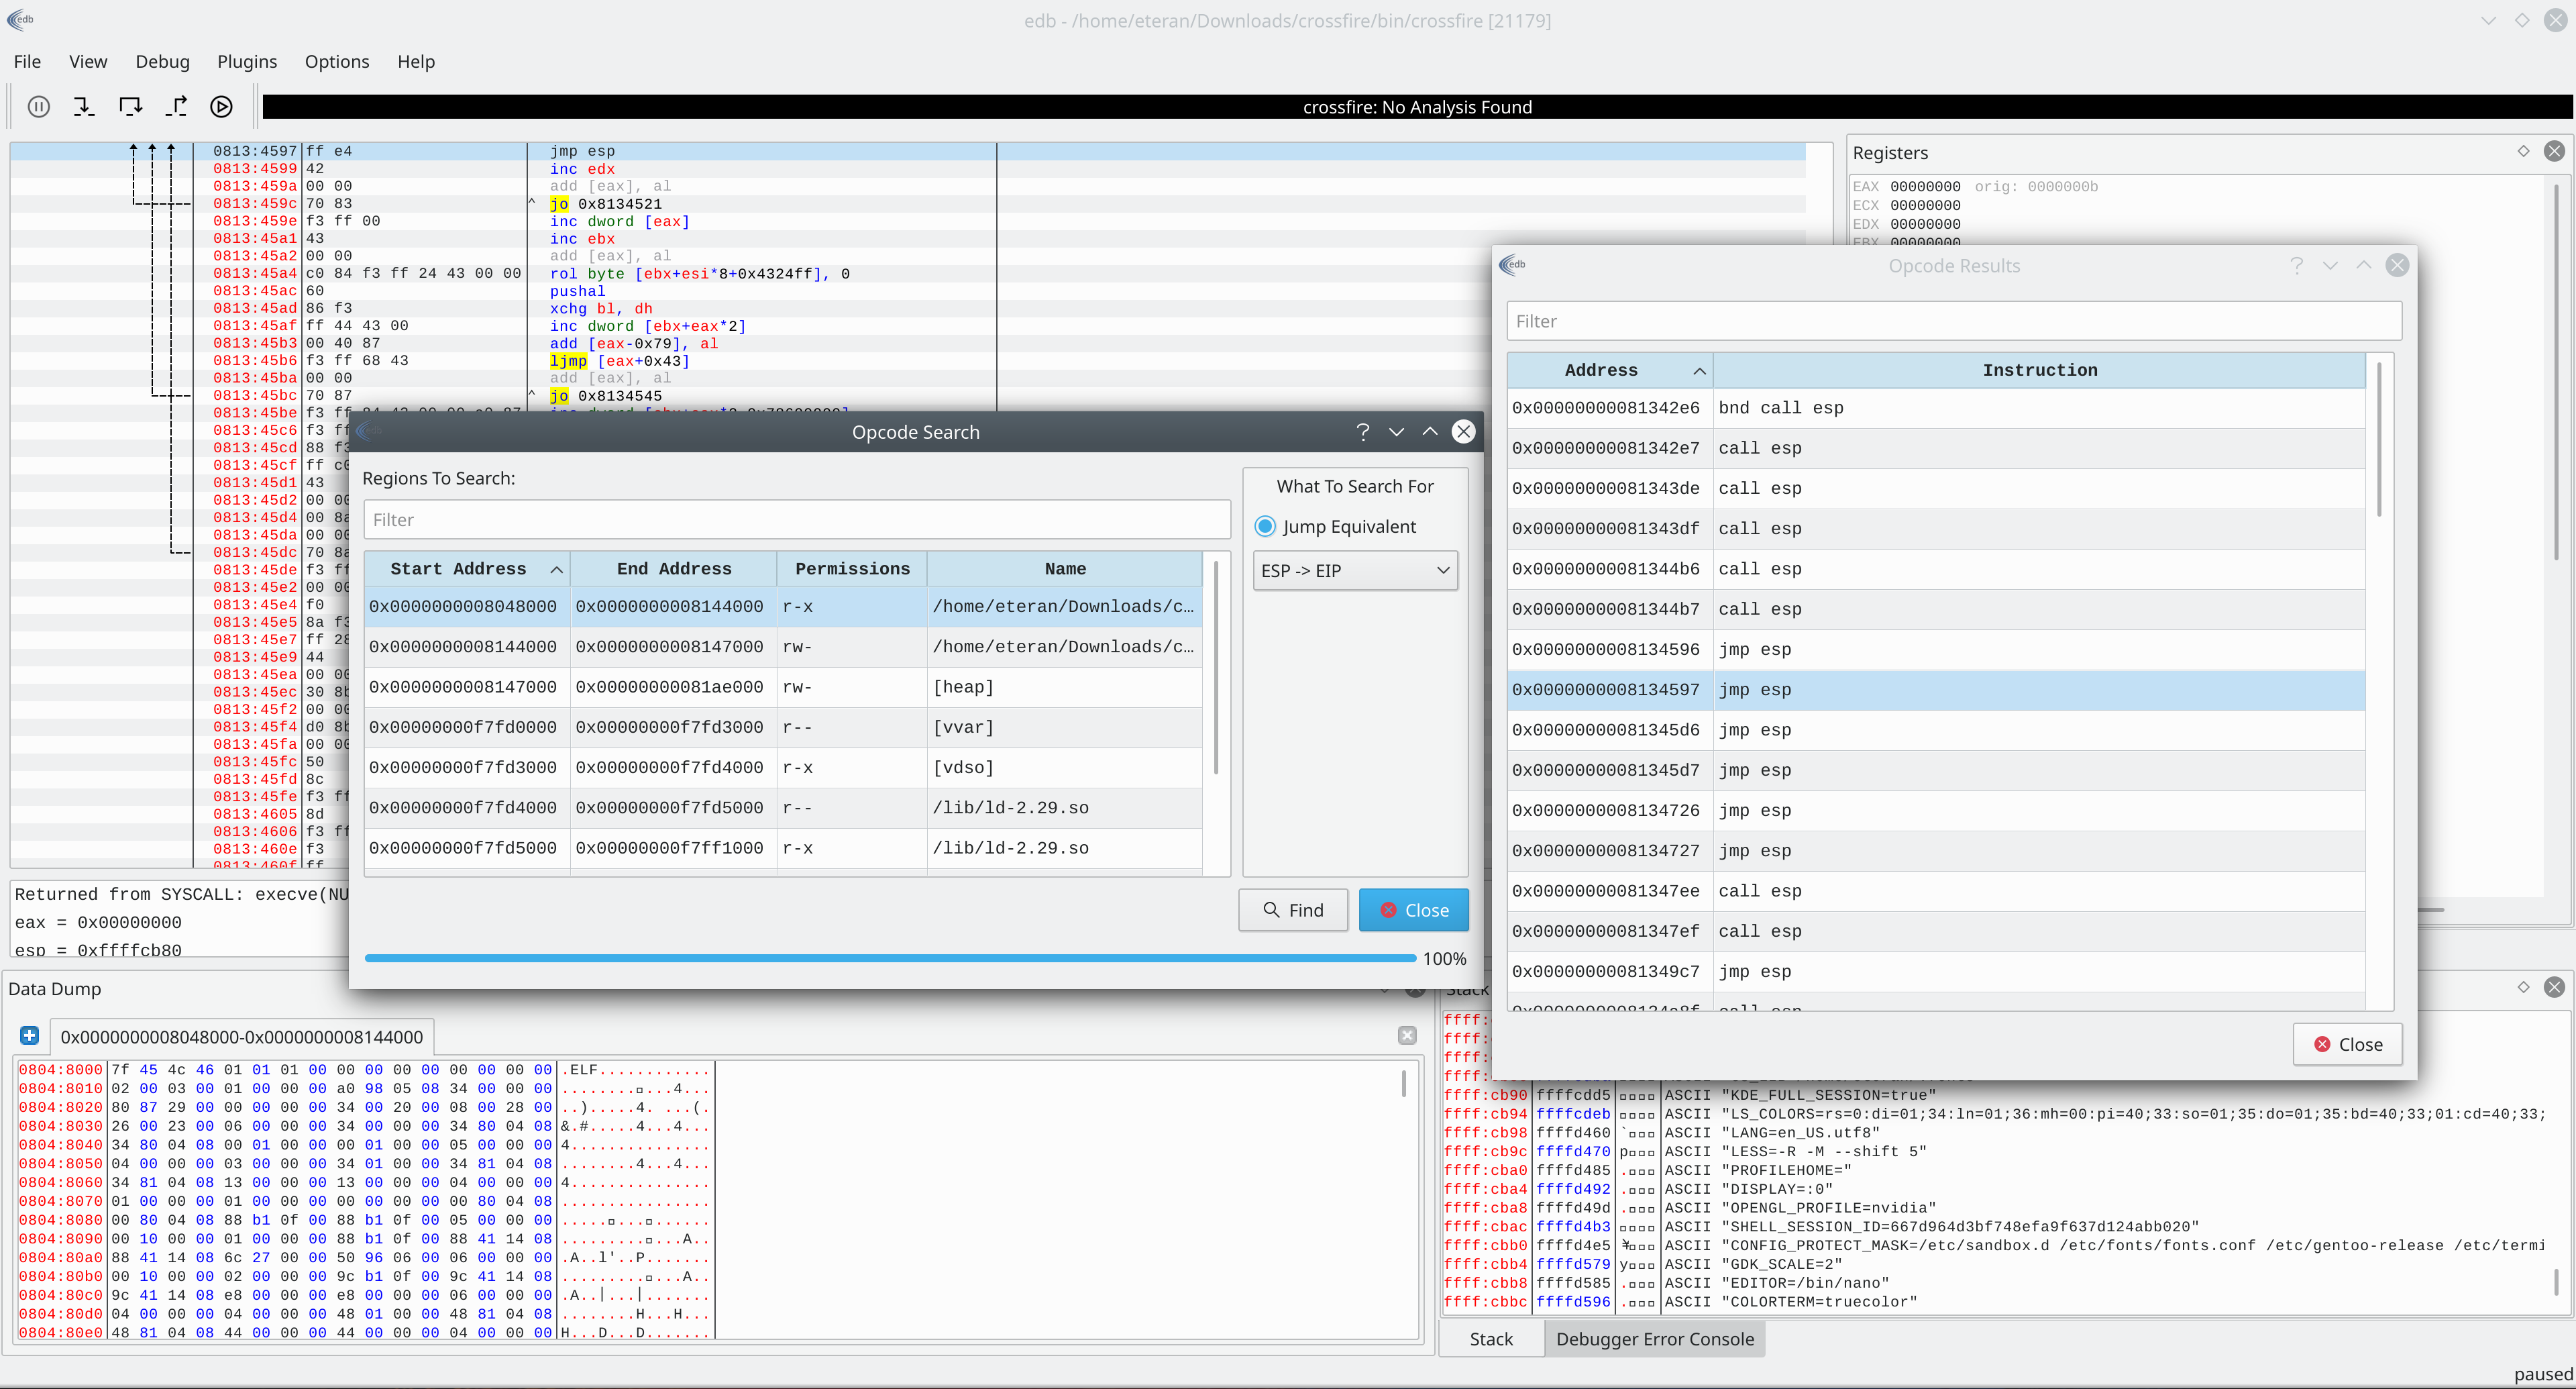This screenshot has width=2576, height=1389.
Task: Switch to the Debugger Error Console tab
Action: pos(1655,1339)
